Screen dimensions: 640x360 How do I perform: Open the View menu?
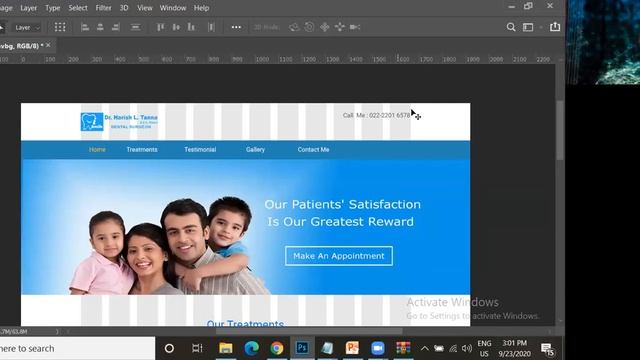(144, 8)
